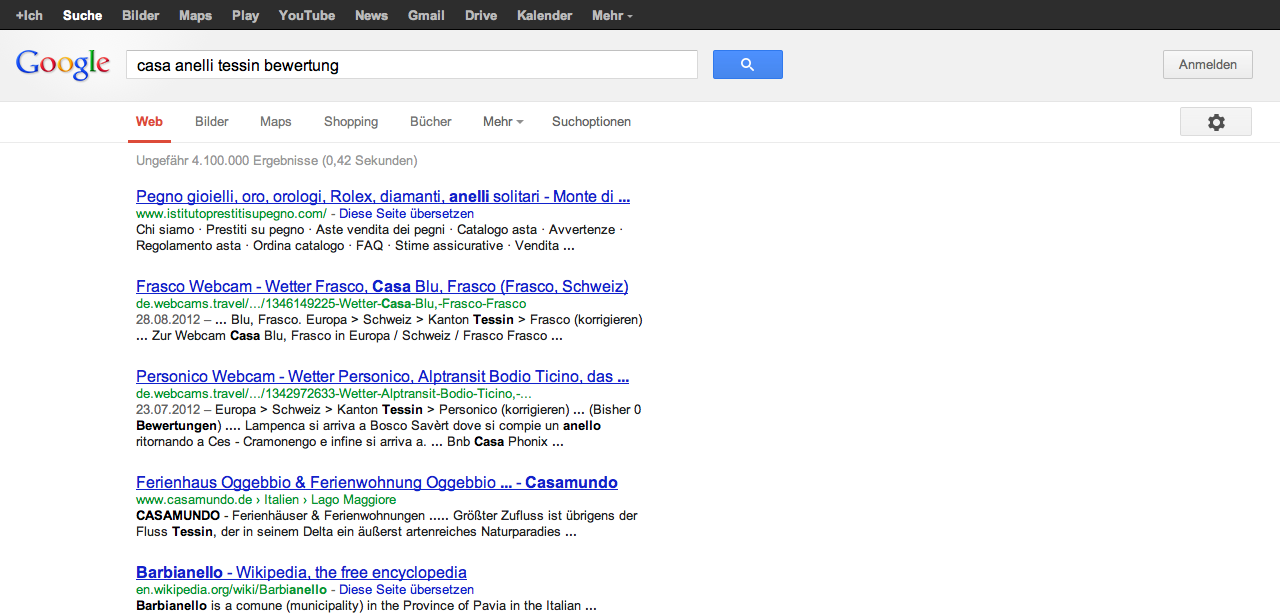This screenshot has width=1280, height=614.
Task: Click the Google logo
Action: 63,65
